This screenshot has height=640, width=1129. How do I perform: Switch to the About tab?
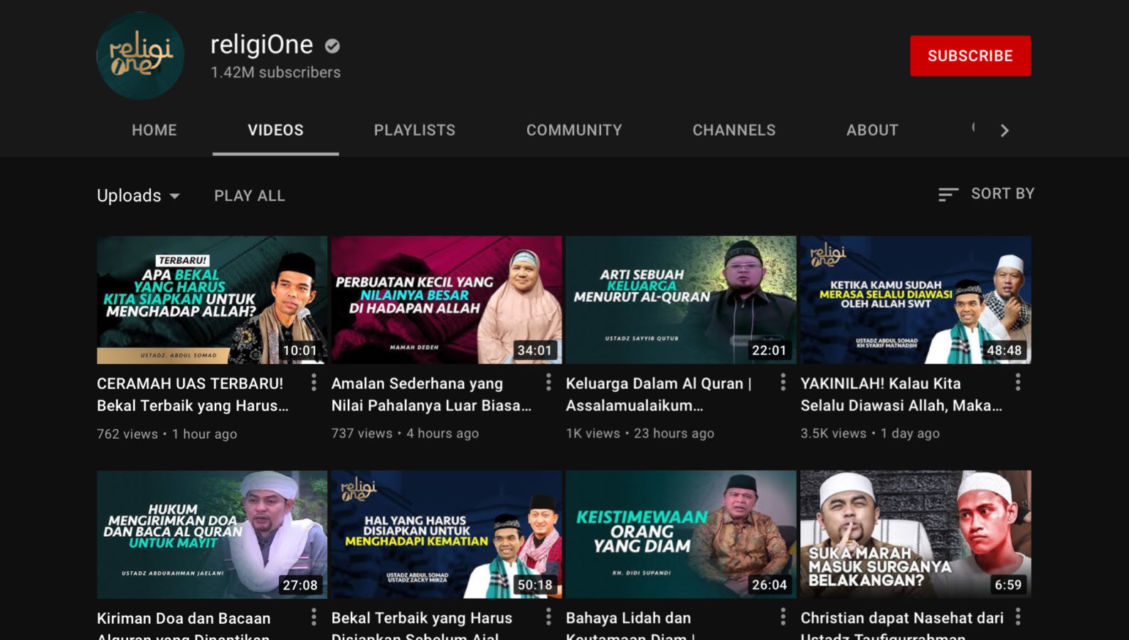[x=872, y=130]
